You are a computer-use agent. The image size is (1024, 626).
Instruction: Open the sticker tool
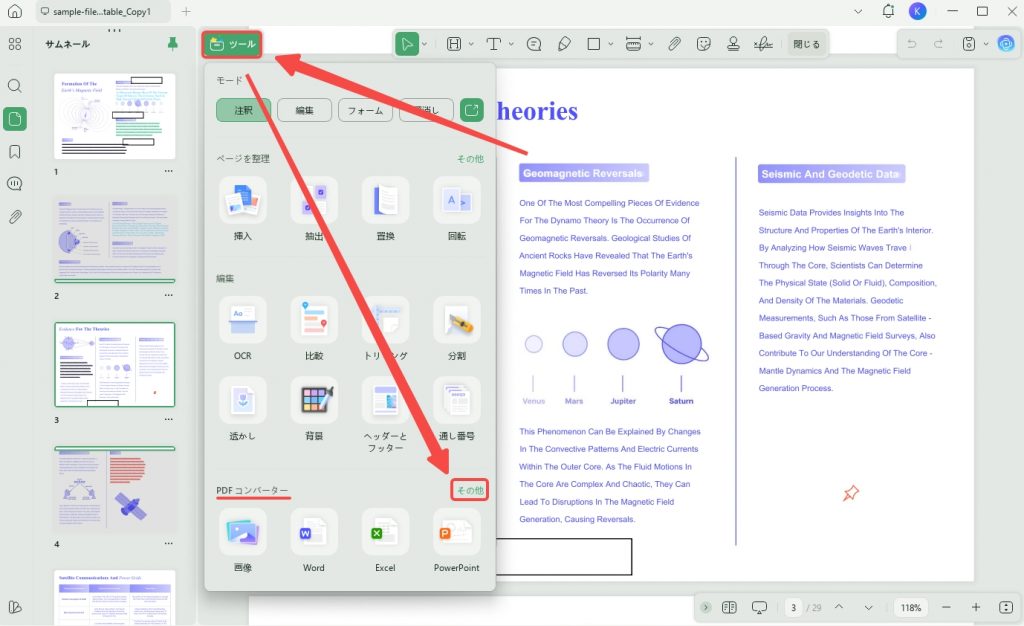(x=703, y=44)
